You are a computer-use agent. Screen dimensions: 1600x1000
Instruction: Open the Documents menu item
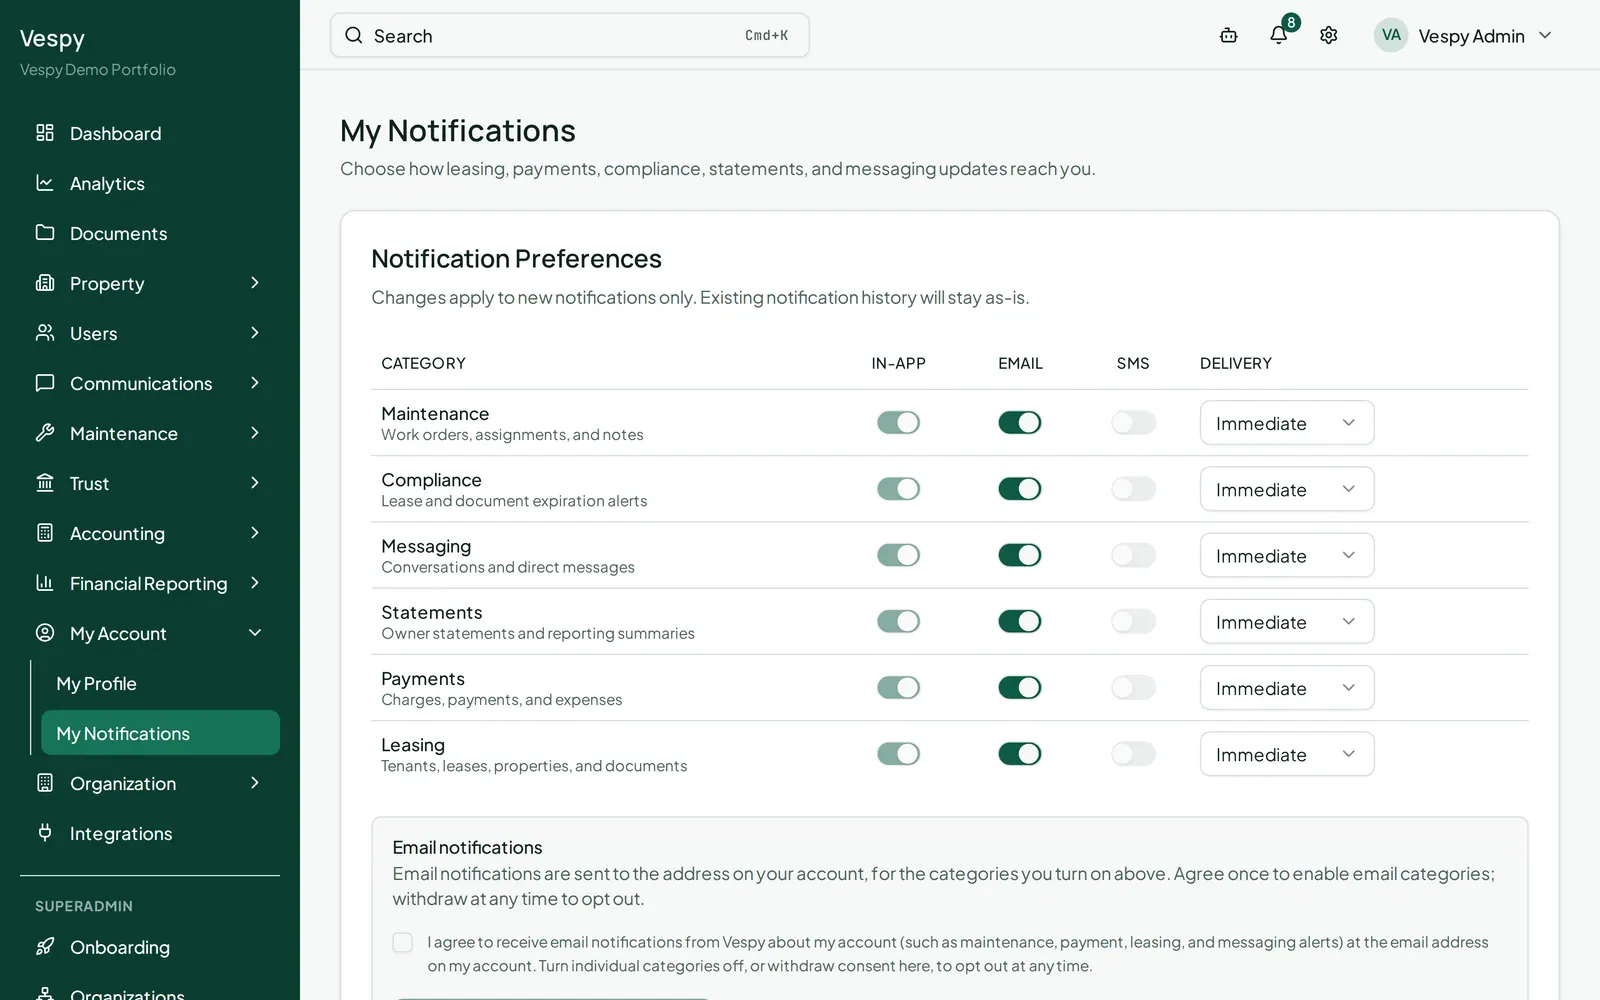tap(150, 233)
